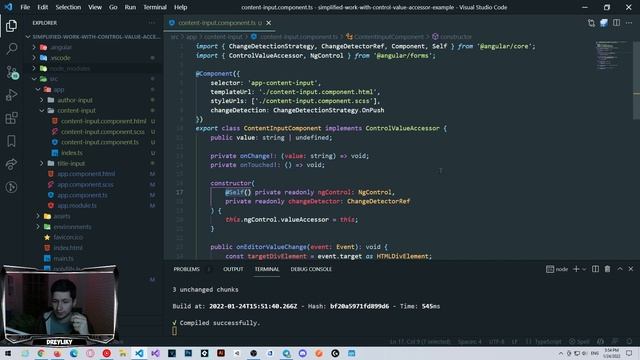Open the Bookmarks view in the activity bar

(x=11, y=141)
